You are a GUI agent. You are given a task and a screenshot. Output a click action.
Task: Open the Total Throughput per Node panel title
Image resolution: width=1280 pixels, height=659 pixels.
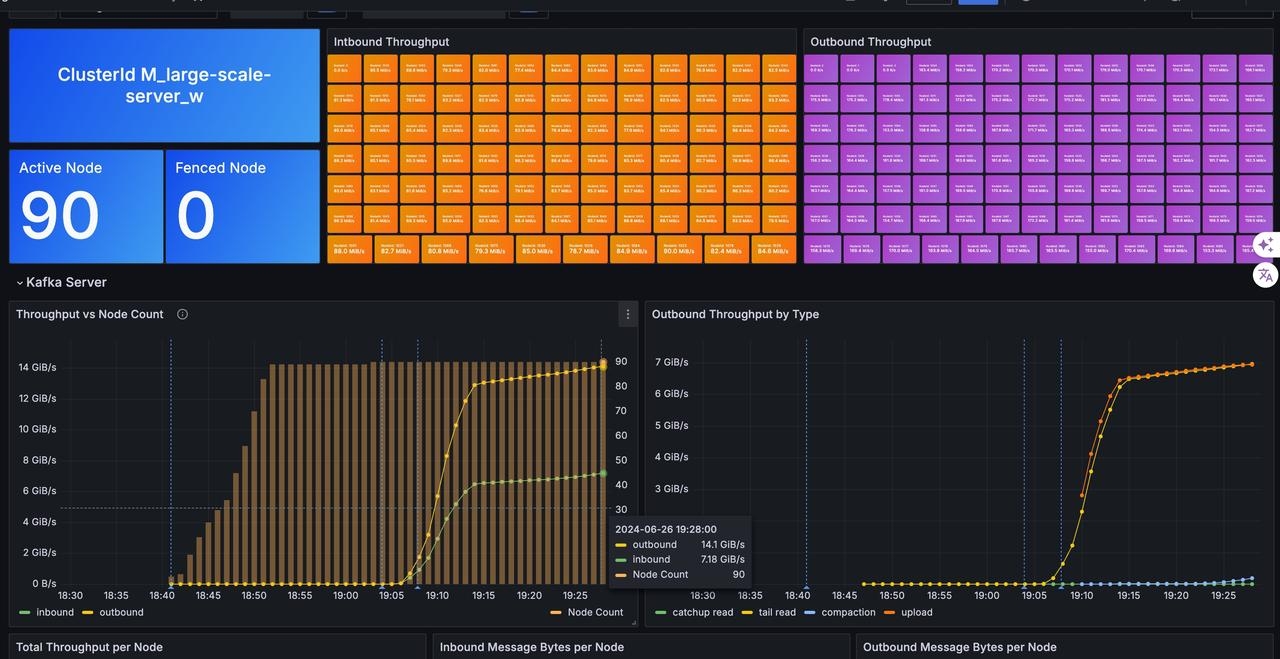coord(89,647)
